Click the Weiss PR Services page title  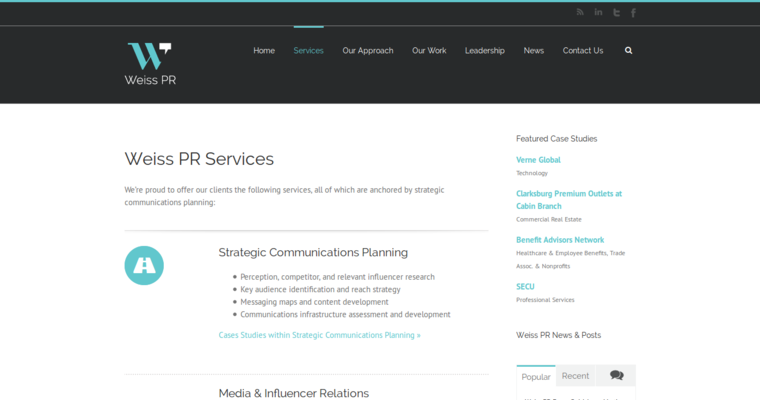(x=199, y=159)
